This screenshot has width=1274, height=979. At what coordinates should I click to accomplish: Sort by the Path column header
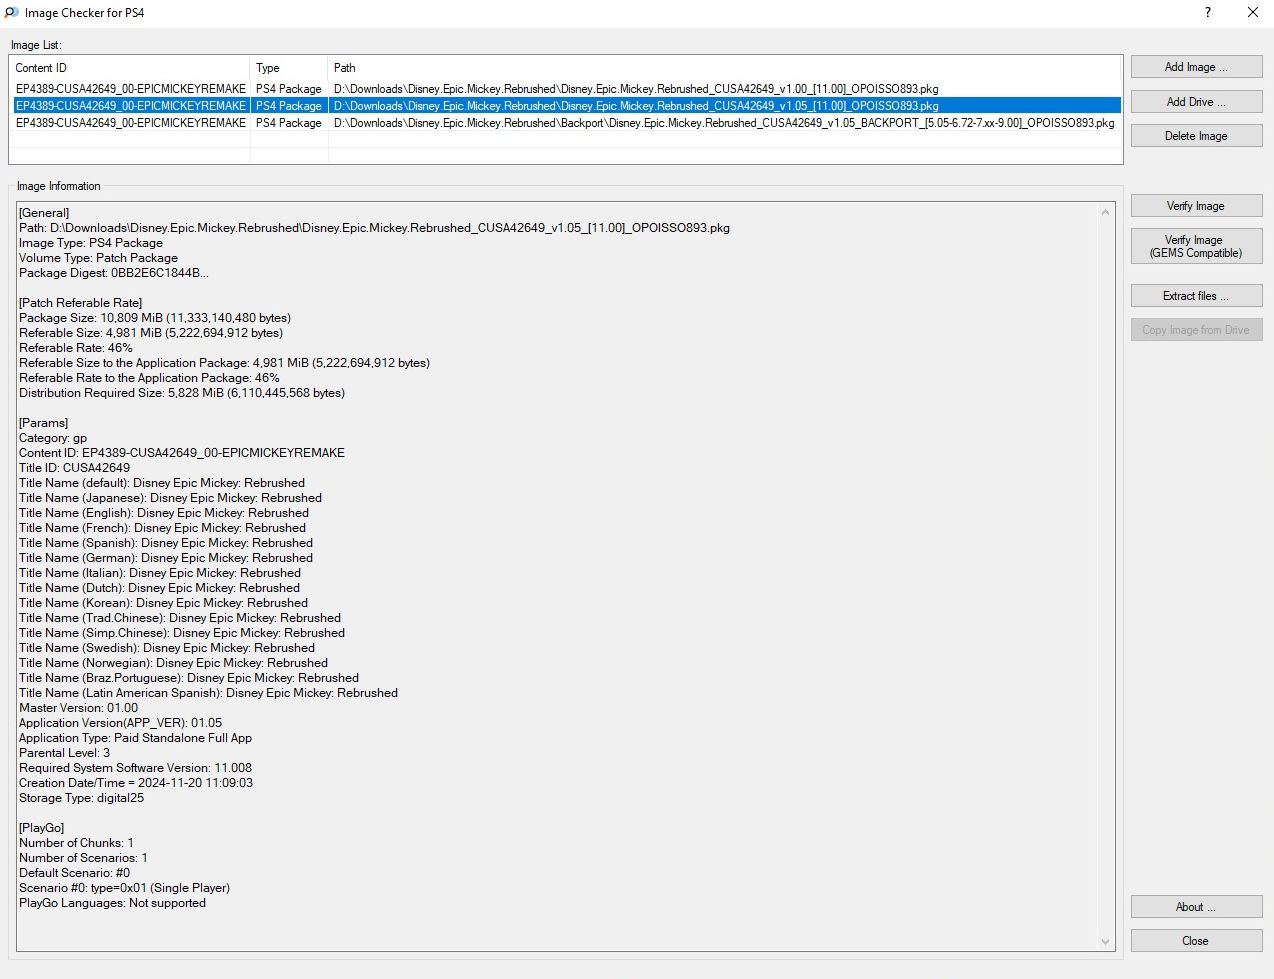725,68
